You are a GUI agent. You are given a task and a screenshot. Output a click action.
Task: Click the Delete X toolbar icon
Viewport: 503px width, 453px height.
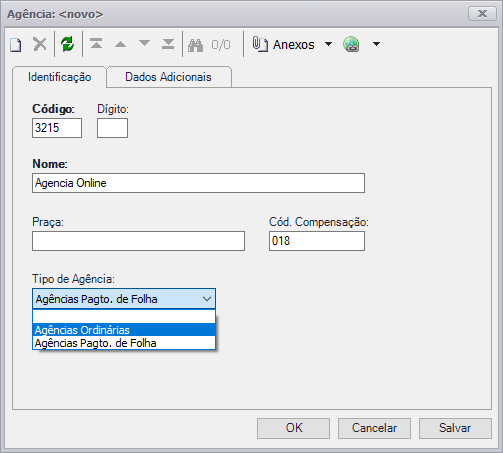coord(40,44)
